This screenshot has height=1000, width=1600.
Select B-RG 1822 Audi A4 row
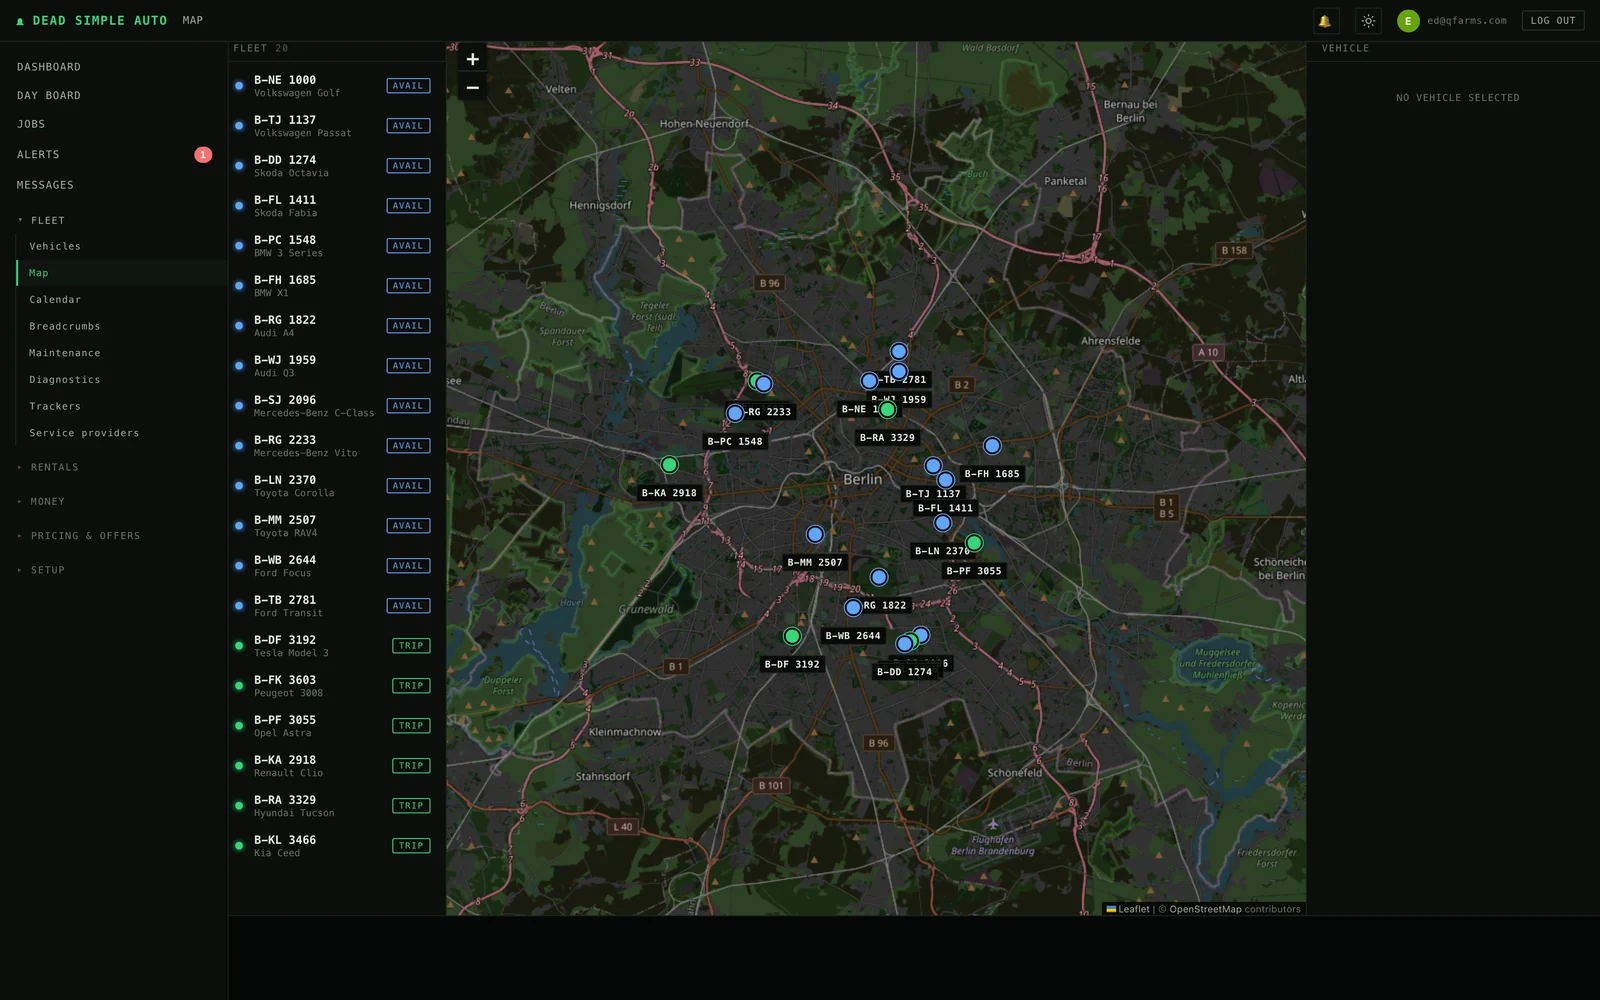click(x=337, y=326)
